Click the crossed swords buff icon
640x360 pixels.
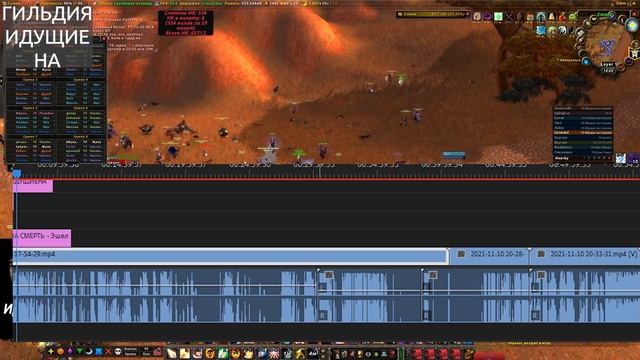click(x=509, y=16)
